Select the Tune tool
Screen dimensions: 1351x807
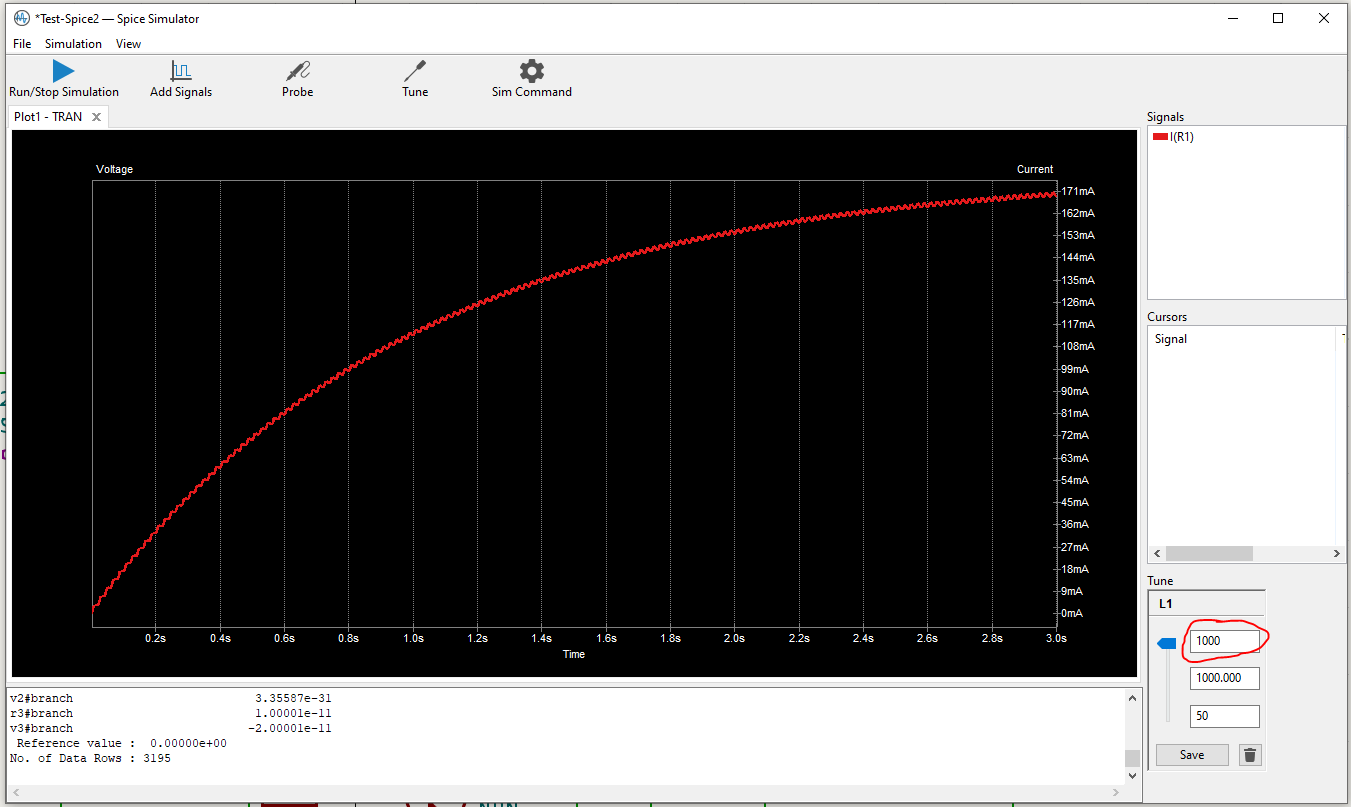pos(415,78)
